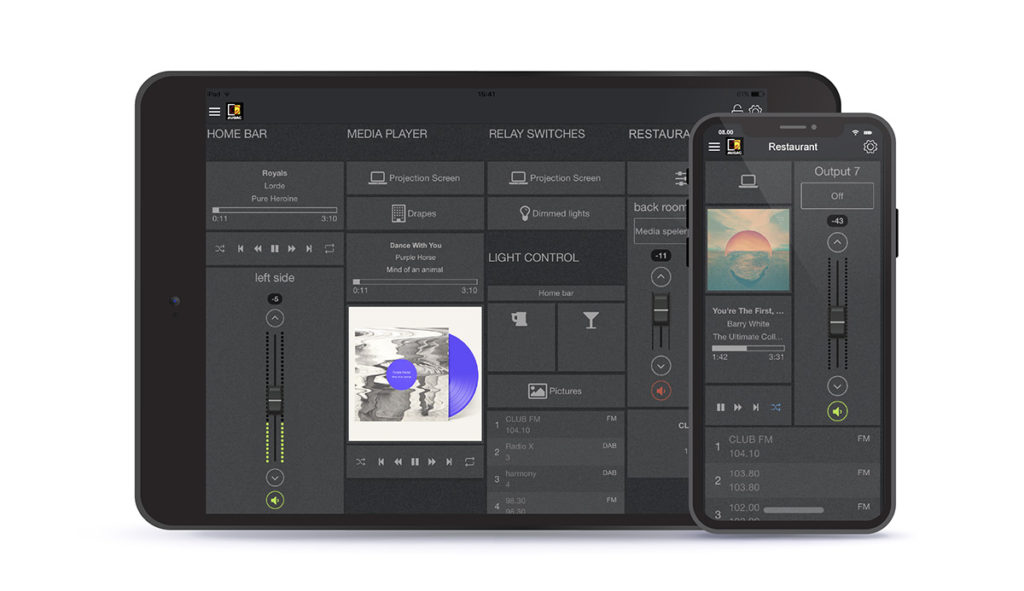Toggle shuffle below the vinyl artwork

point(360,462)
